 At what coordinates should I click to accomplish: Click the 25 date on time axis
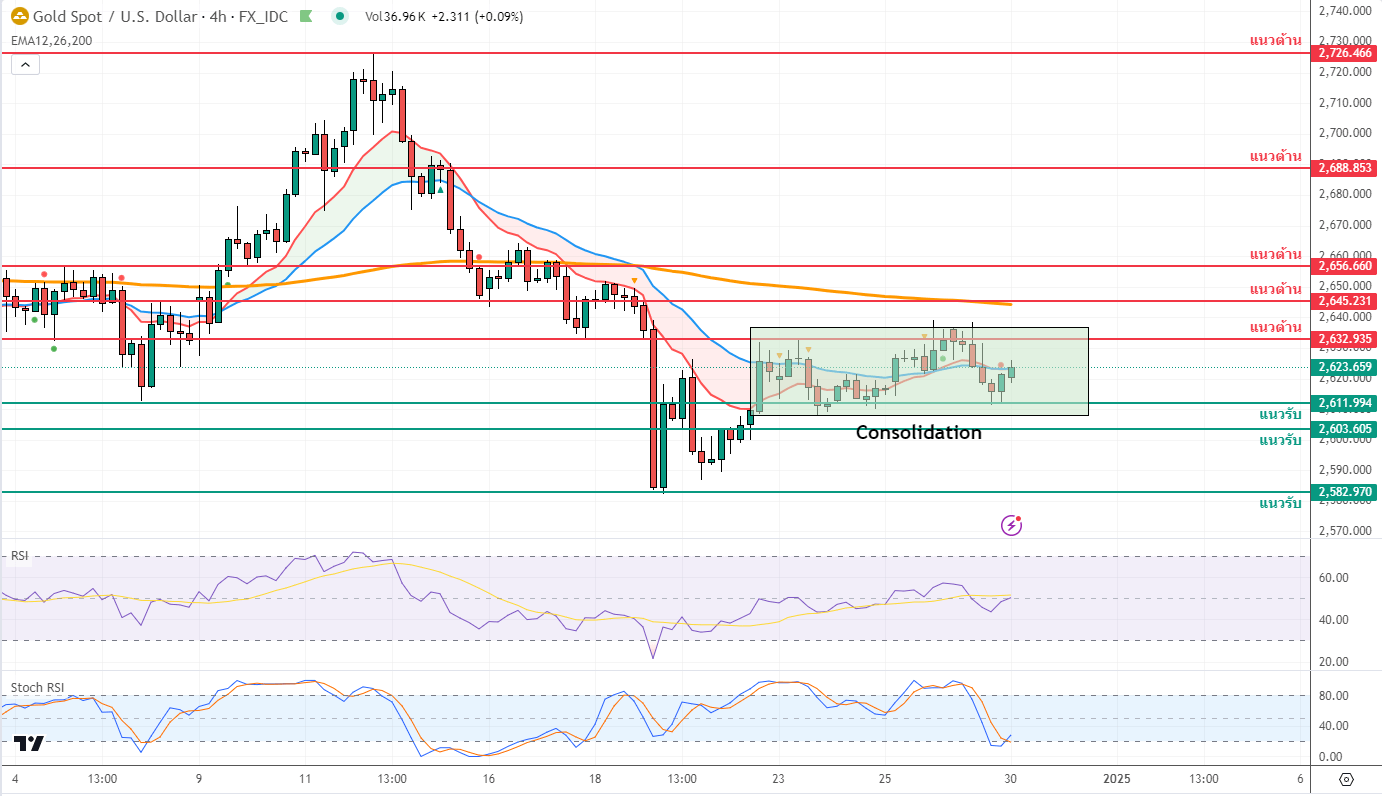[884, 779]
